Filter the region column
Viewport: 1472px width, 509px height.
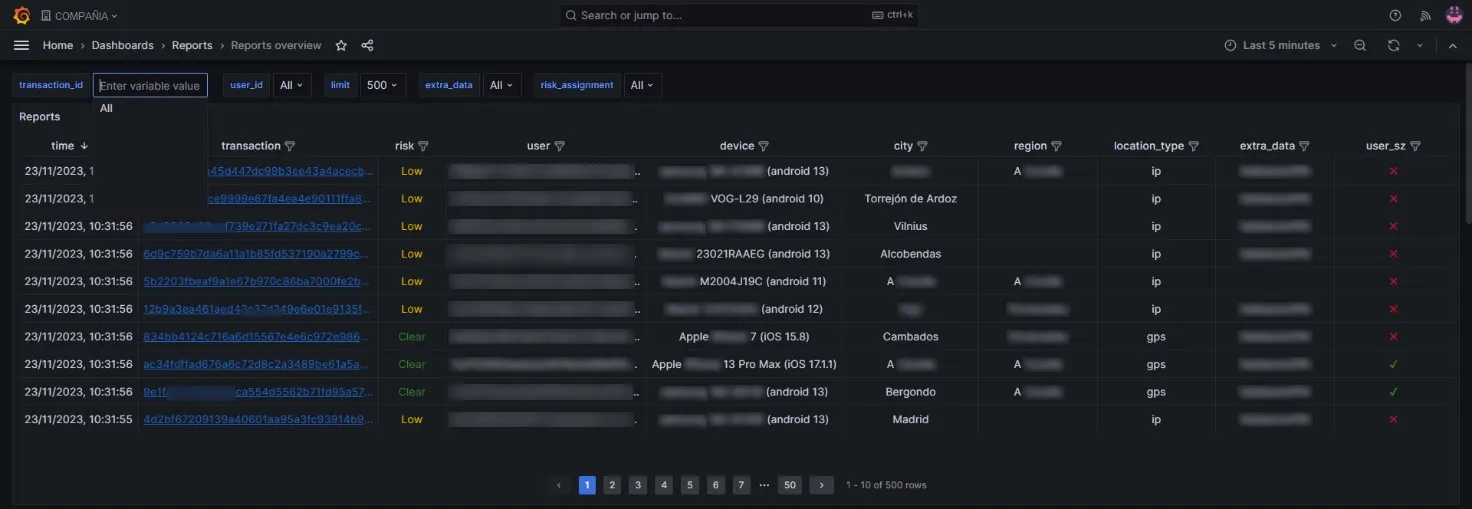point(1056,146)
